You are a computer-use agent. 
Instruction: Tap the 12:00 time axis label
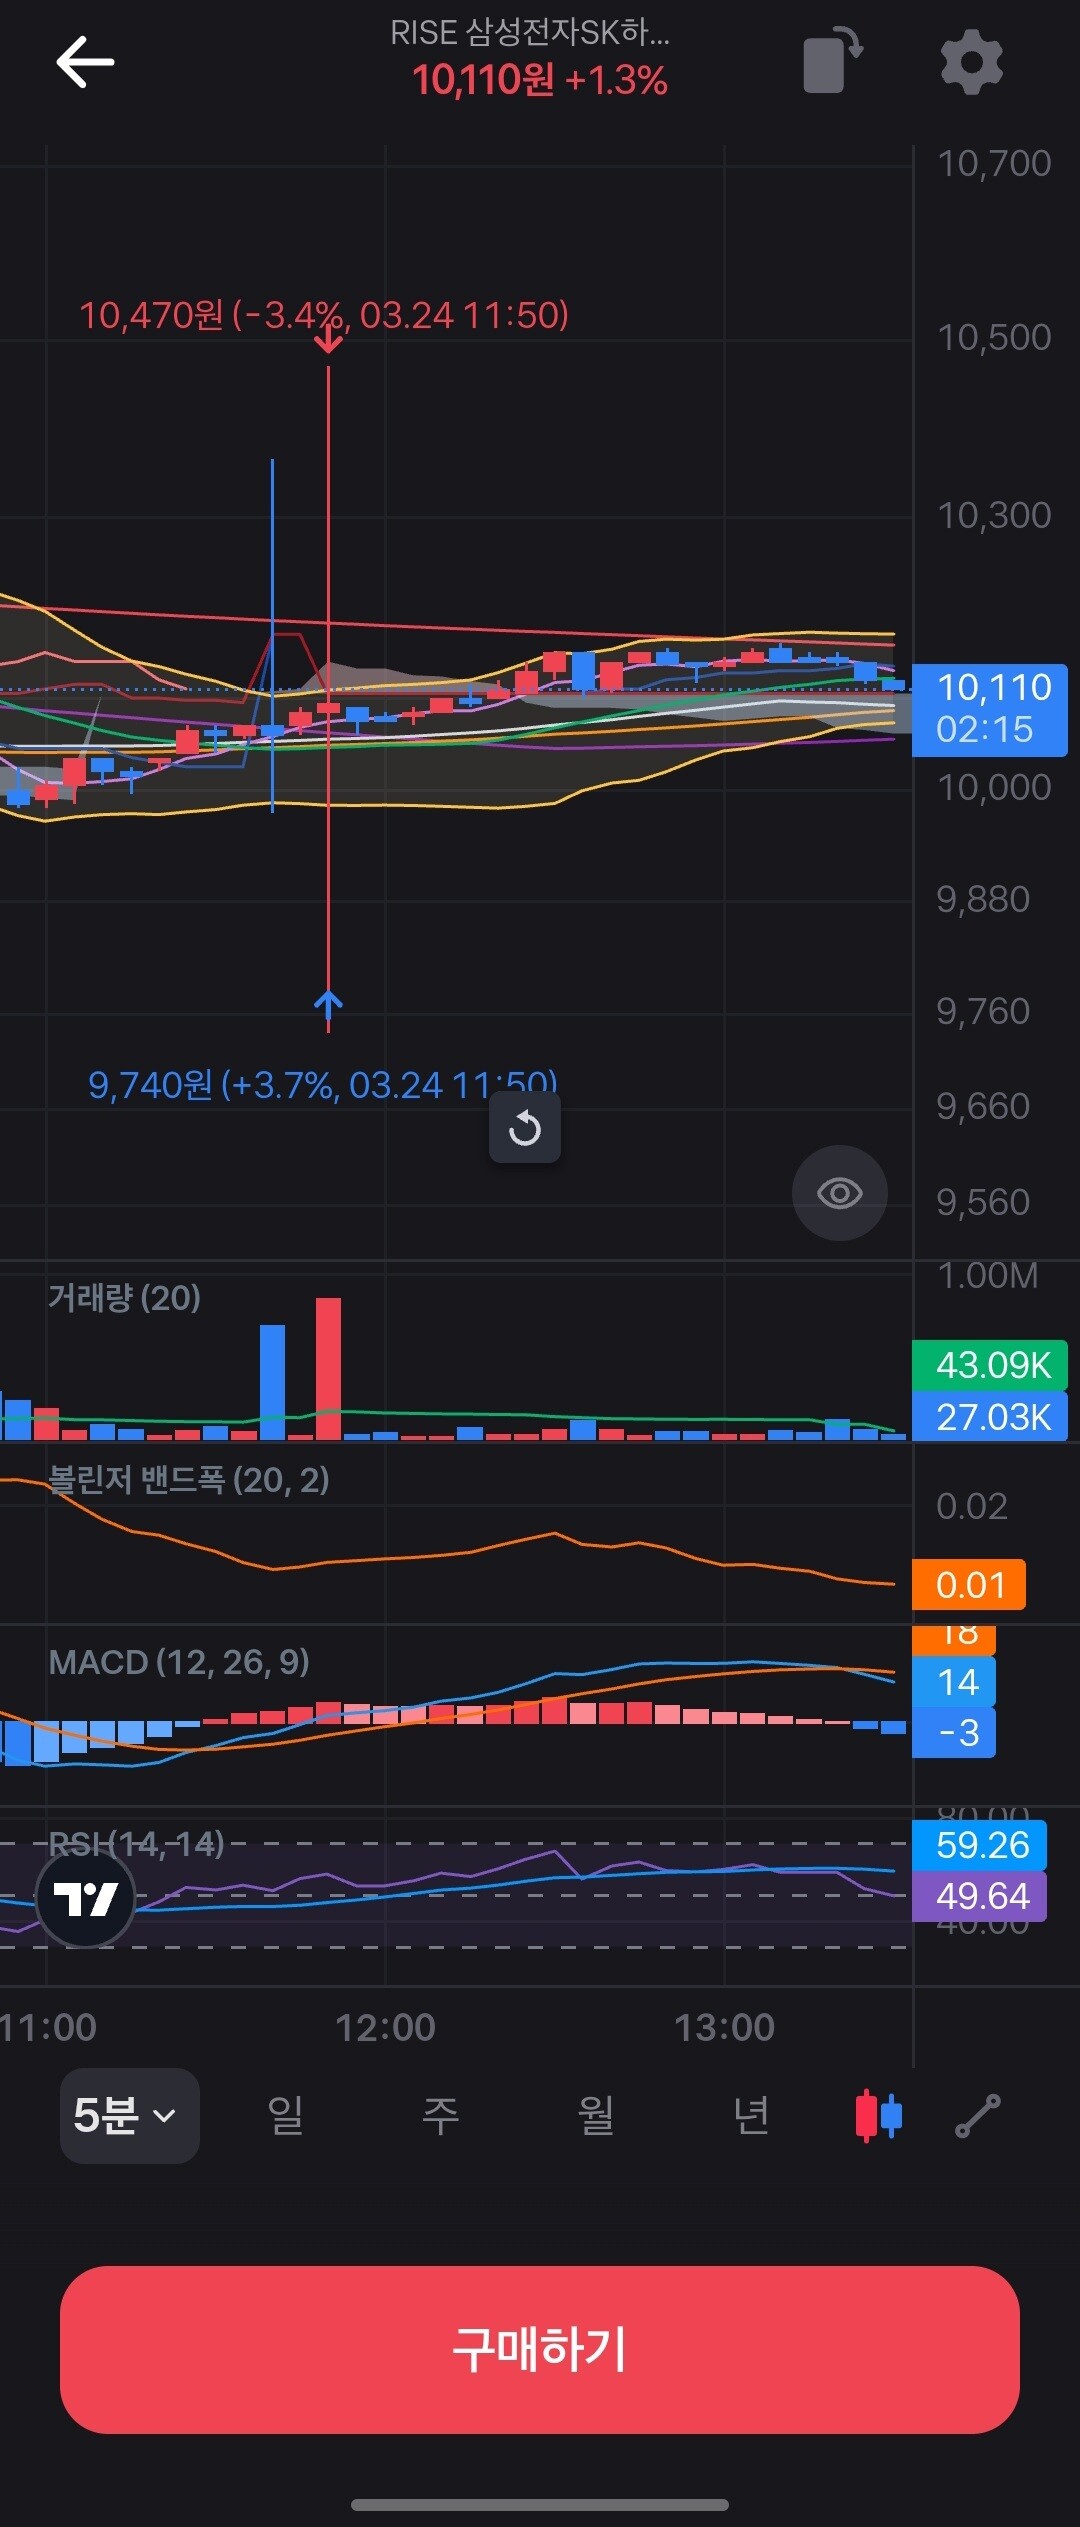point(385,2028)
